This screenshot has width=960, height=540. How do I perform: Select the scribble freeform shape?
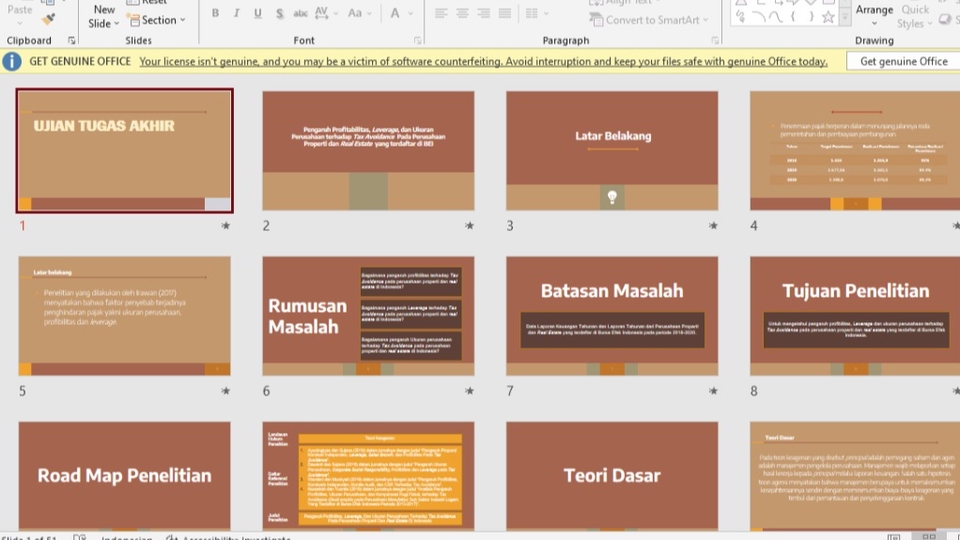pyautogui.click(x=741, y=17)
